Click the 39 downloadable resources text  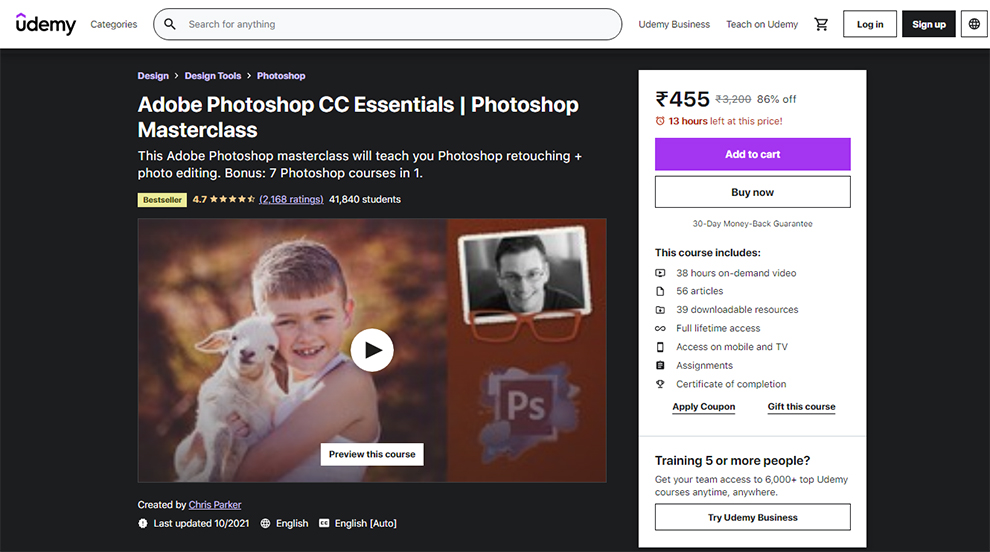coord(737,309)
